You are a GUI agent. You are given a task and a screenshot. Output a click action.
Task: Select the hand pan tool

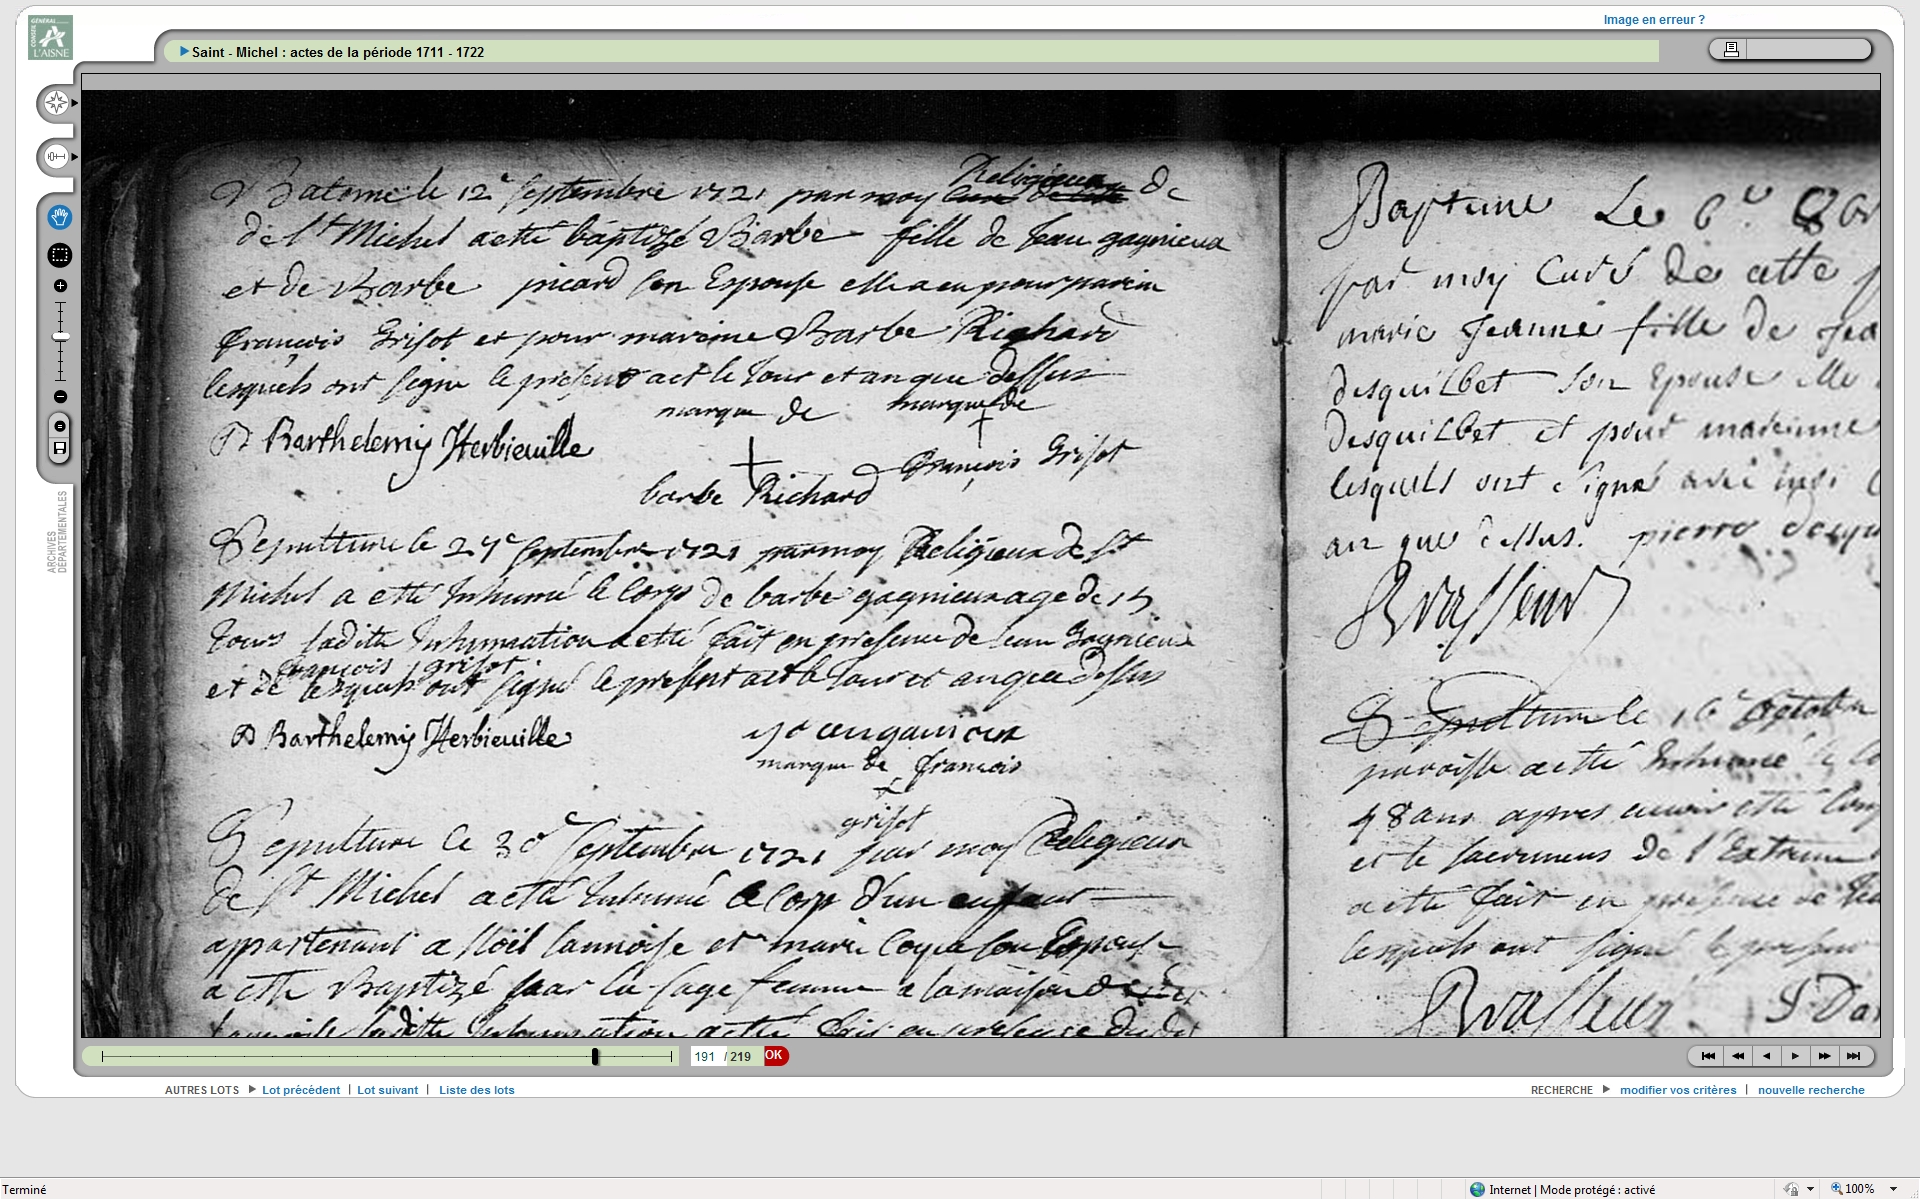[59, 217]
